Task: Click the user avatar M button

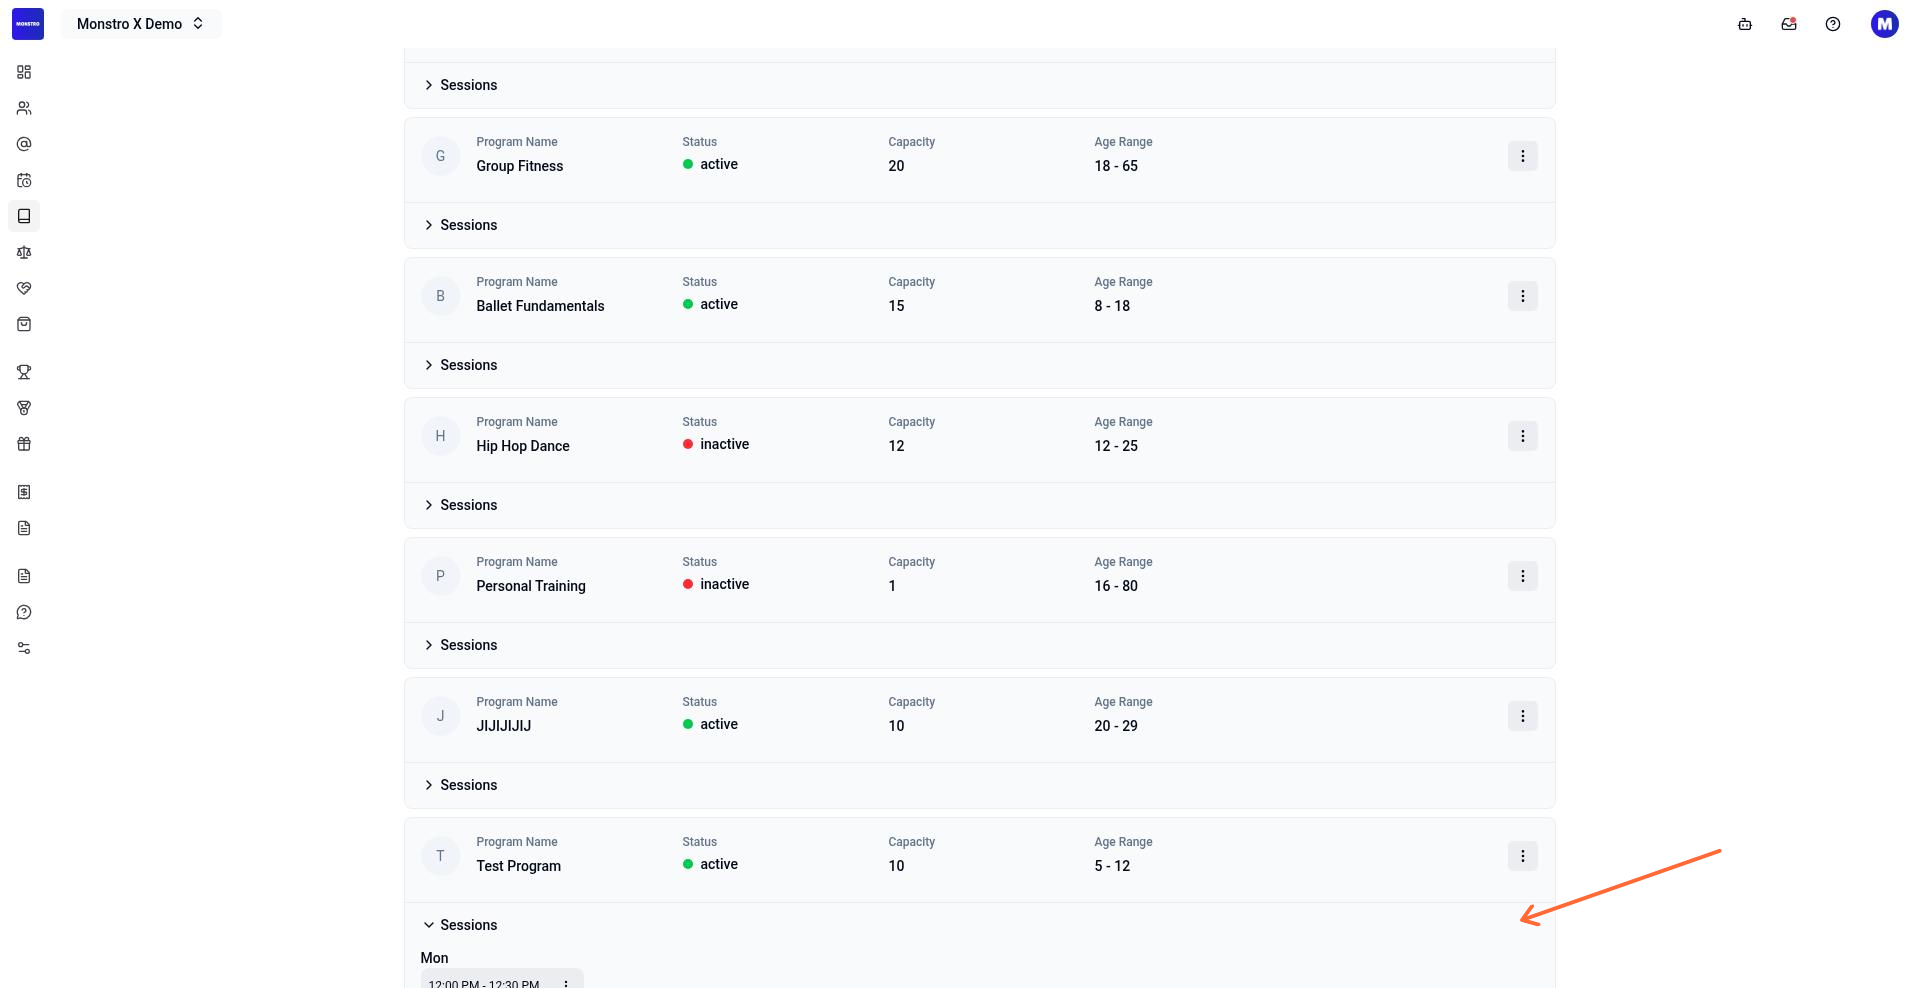Action: pos(1885,24)
